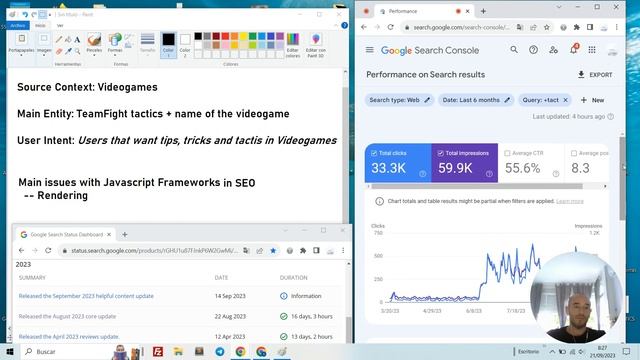Viewport: 640px width, 360px height.
Task: Open extensions puzzle icon in Performance window
Action: point(576,27)
